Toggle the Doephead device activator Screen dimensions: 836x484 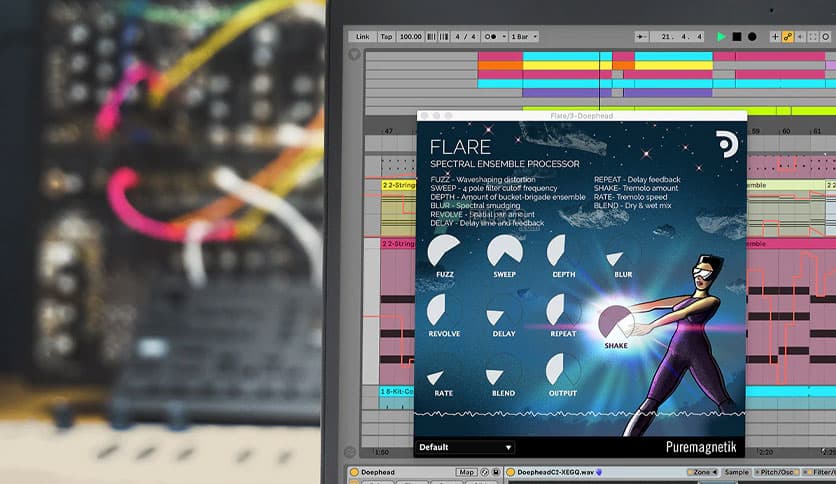354,472
